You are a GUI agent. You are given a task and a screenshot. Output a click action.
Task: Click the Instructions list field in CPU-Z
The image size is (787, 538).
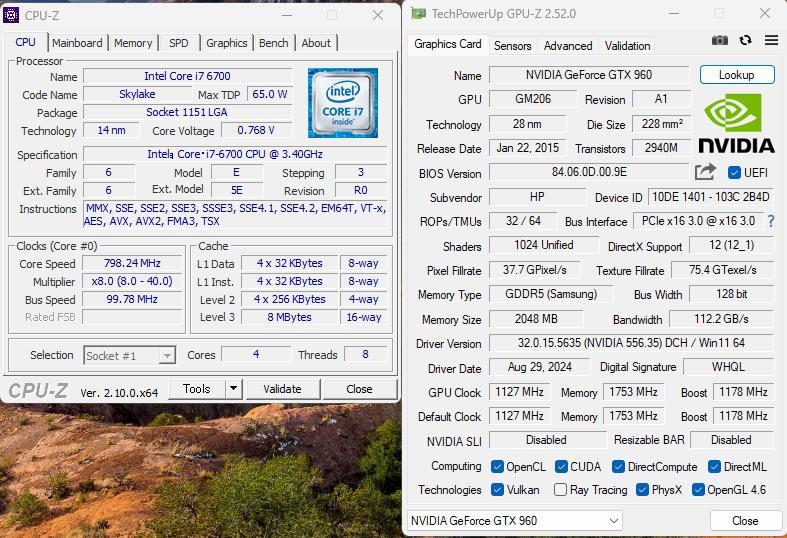(235, 214)
